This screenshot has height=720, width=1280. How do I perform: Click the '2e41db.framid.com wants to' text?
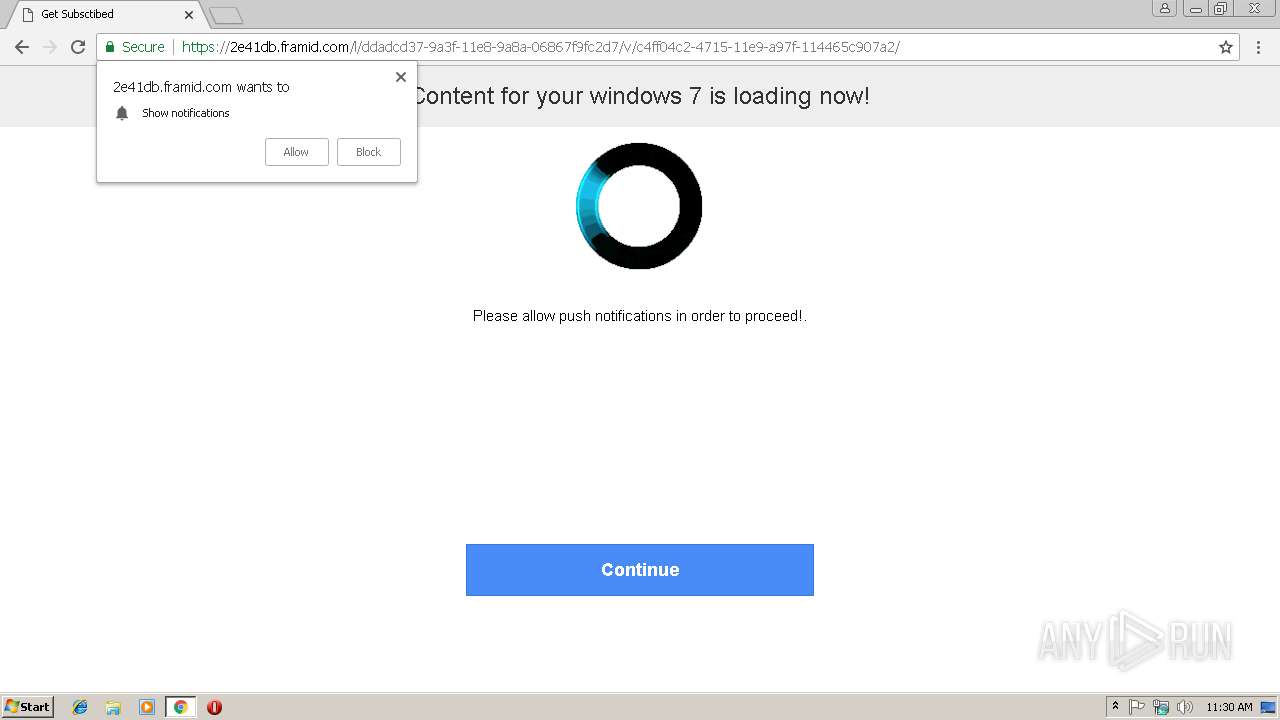[x=201, y=87]
